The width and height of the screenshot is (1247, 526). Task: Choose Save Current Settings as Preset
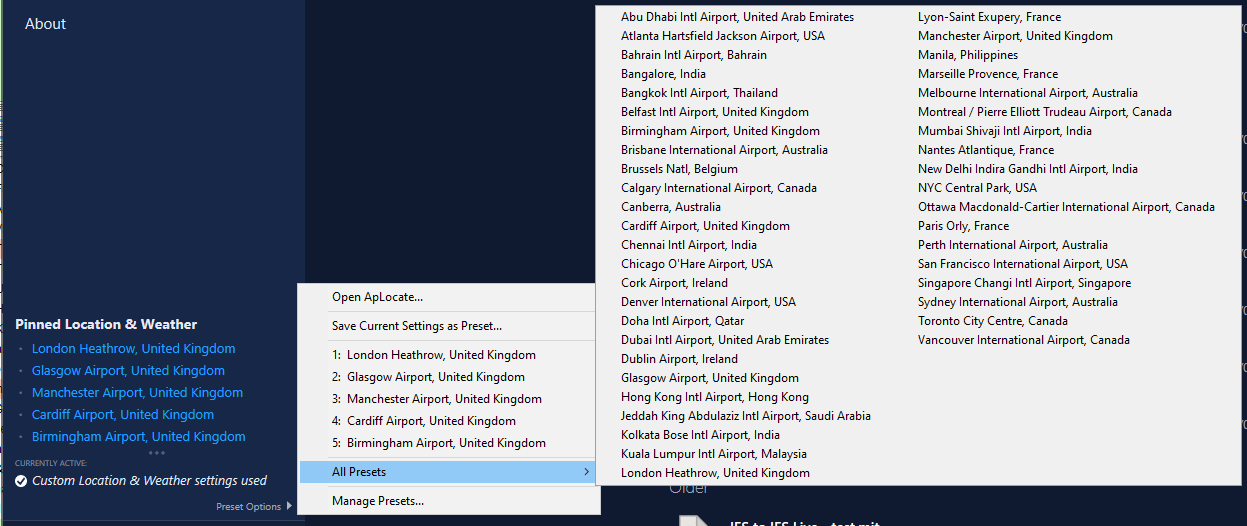coord(416,326)
